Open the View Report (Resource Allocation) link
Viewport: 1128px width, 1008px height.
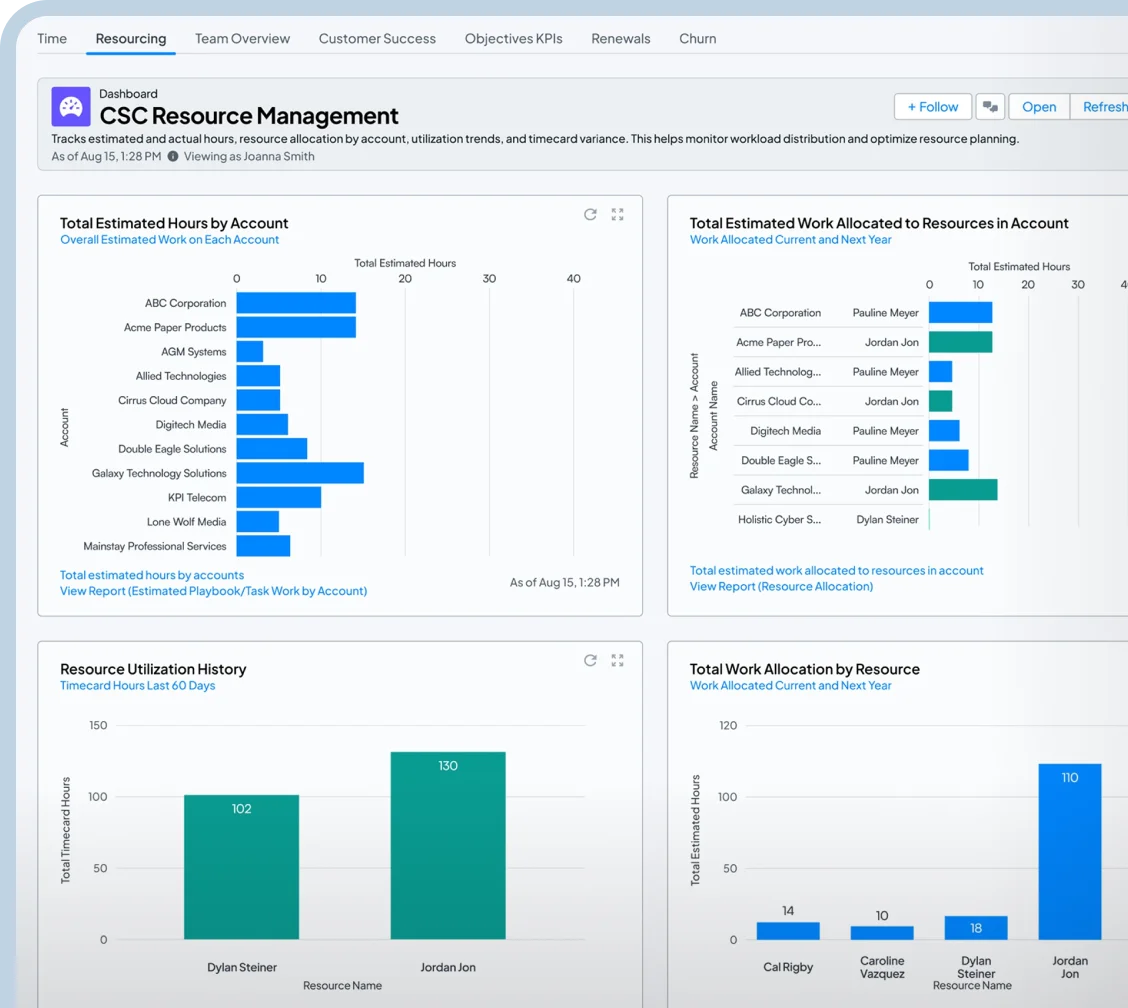781,586
